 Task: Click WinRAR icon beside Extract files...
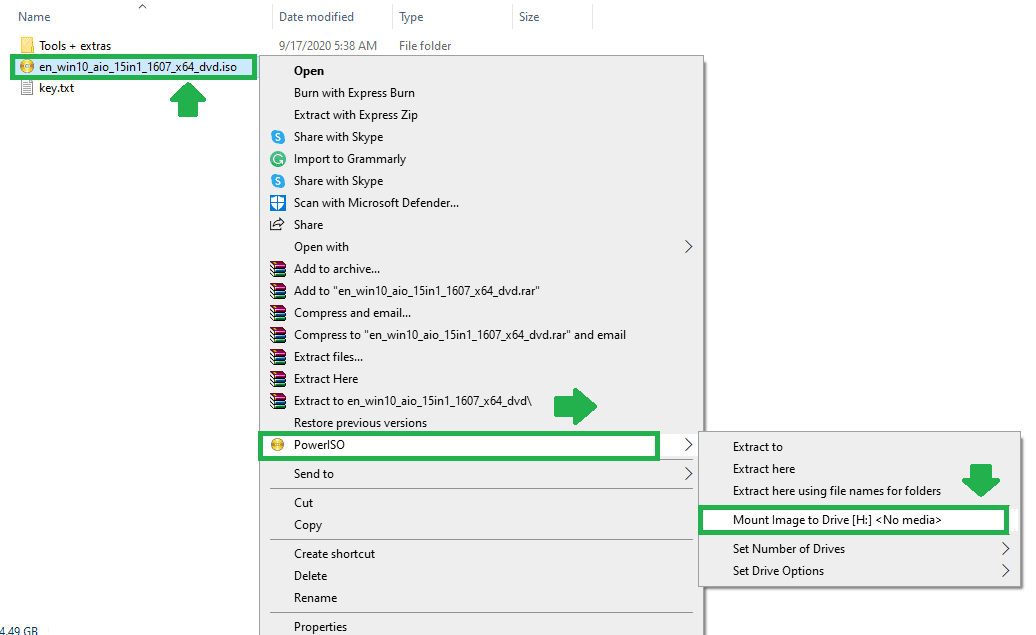click(x=278, y=357)
